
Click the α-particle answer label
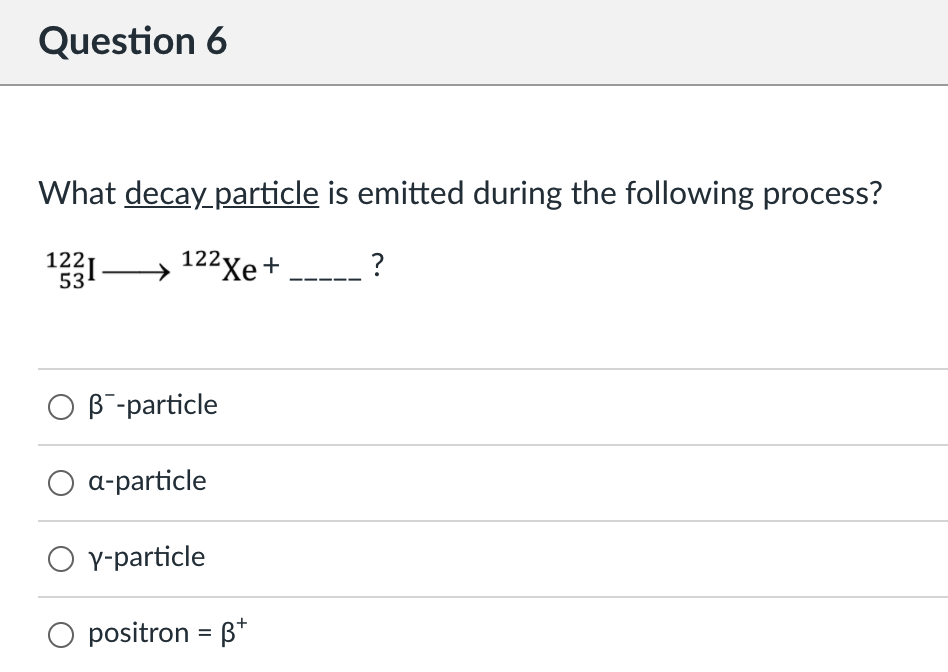point(146,481)
